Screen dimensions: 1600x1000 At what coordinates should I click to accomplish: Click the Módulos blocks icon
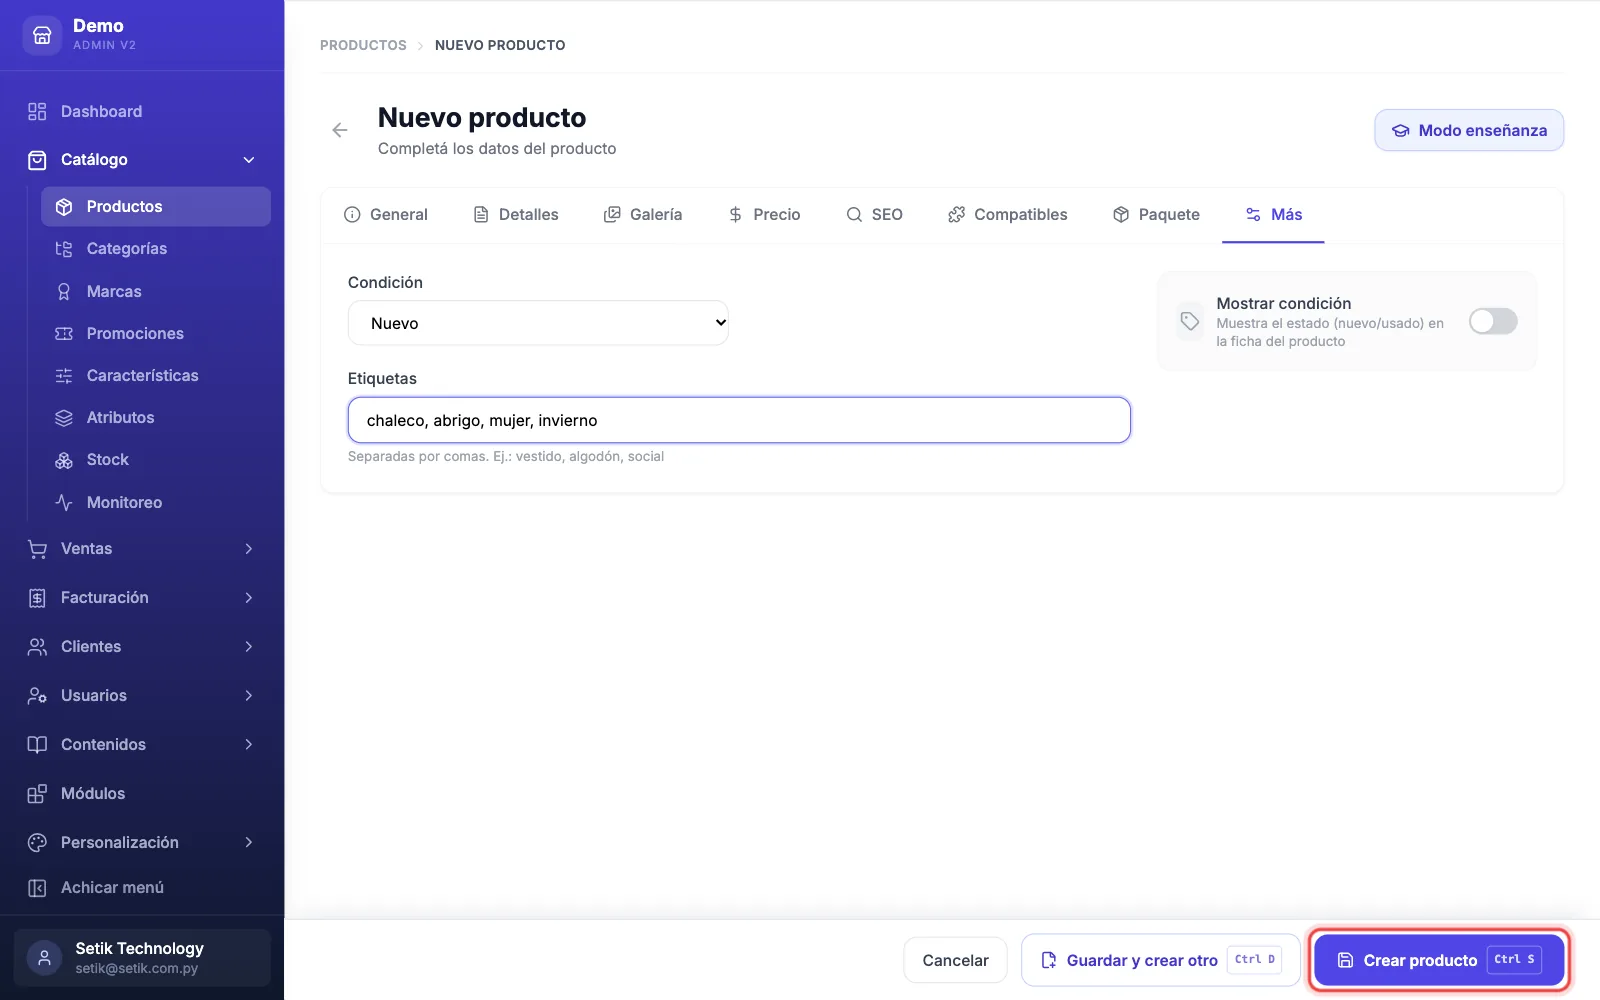37,794
